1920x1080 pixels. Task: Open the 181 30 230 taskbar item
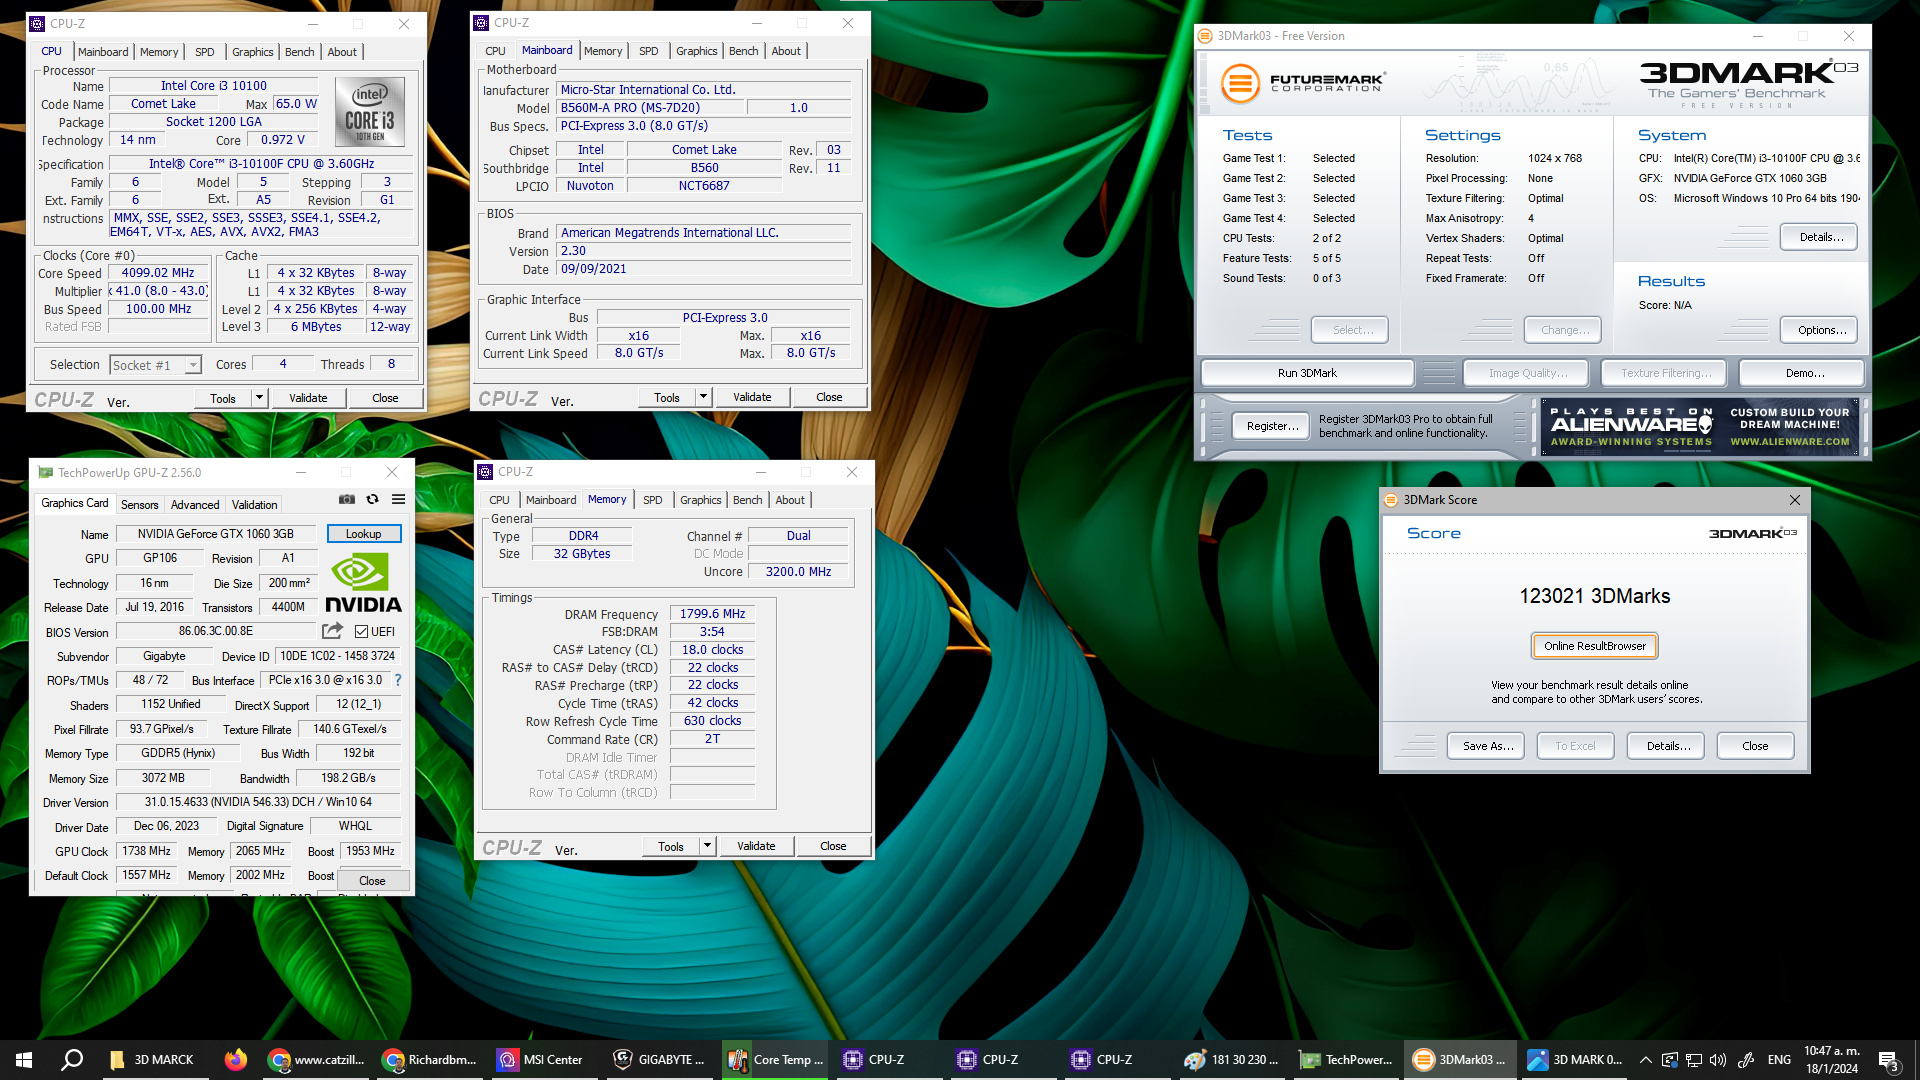[x=1232, y=1060]
